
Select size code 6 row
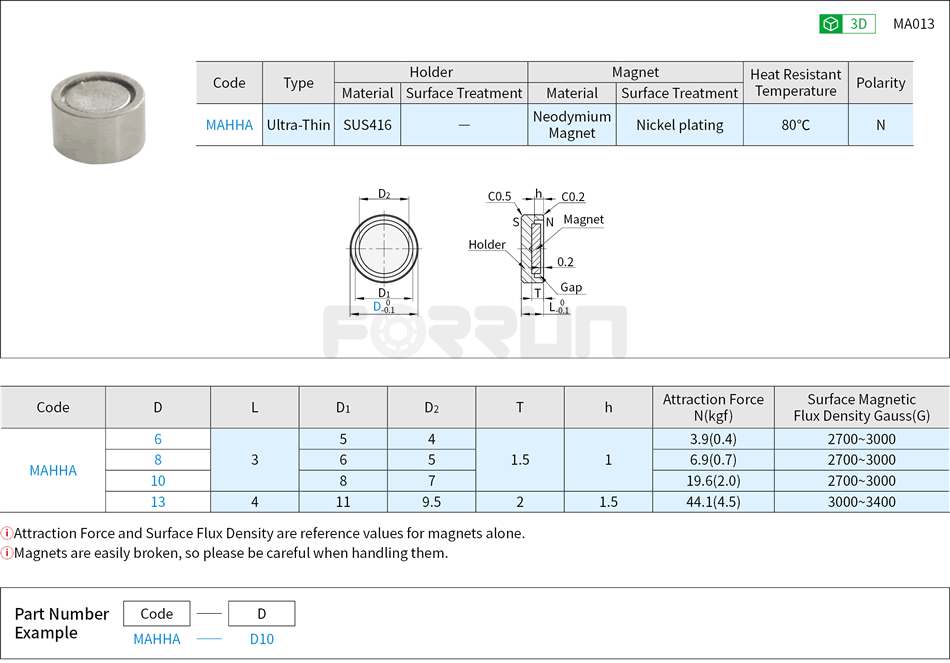[157, 439]
